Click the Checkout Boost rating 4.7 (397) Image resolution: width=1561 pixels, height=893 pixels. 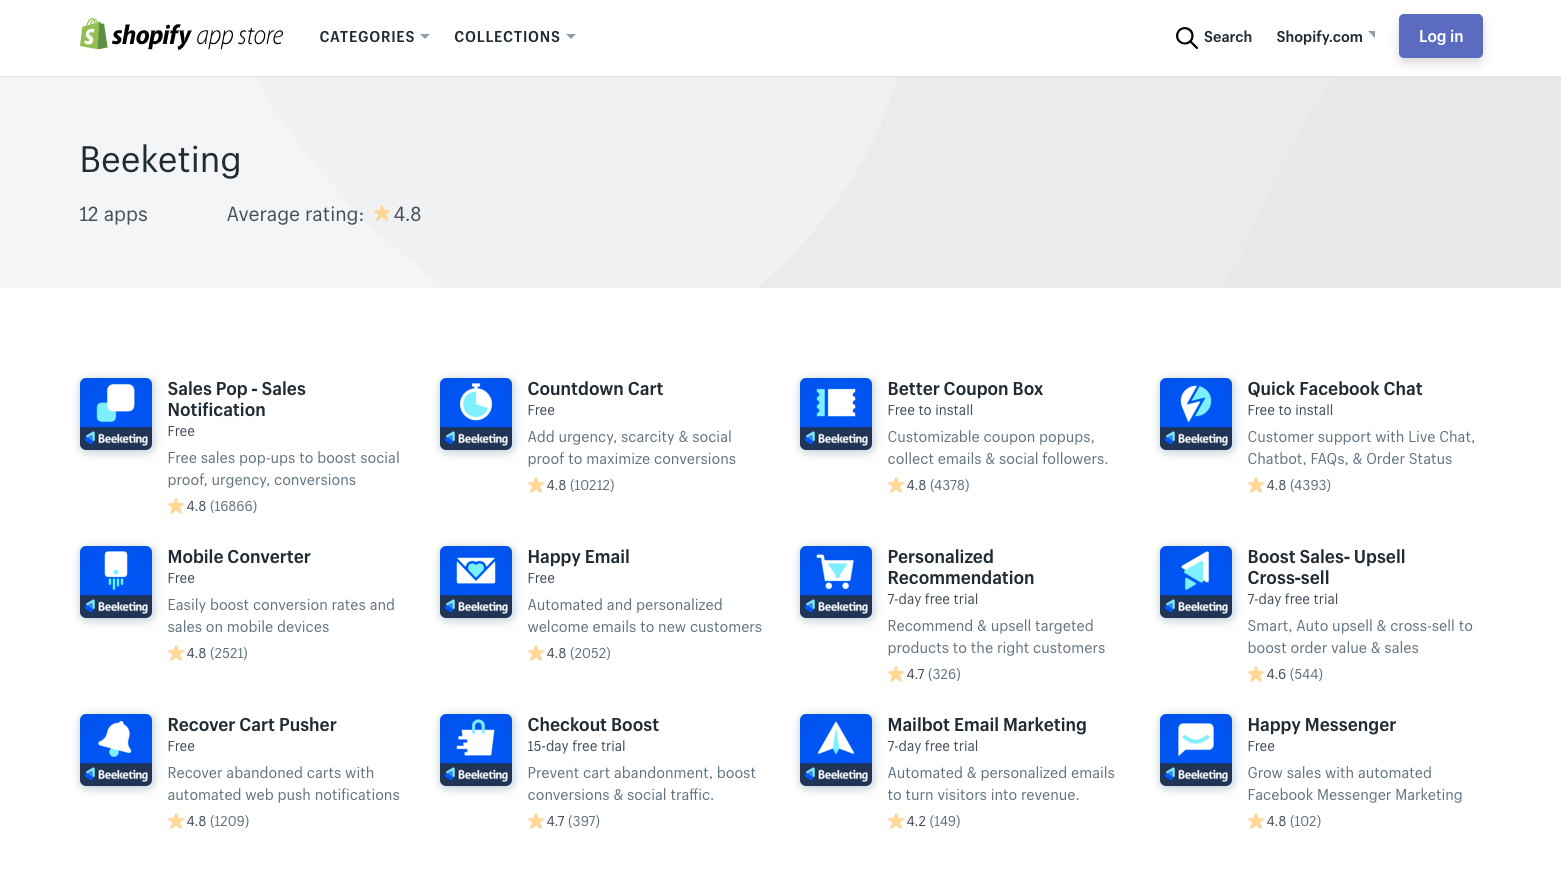[x=564, y=821]
